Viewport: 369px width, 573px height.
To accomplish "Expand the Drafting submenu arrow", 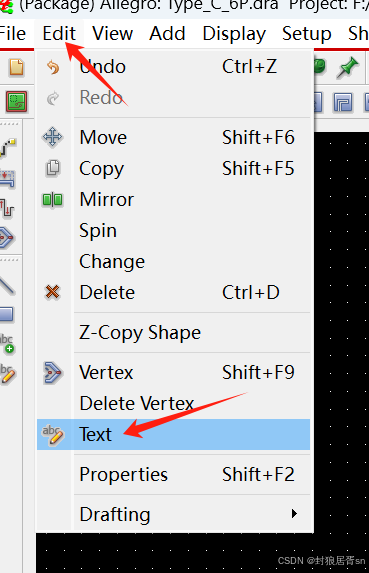I will pos(294,514).
